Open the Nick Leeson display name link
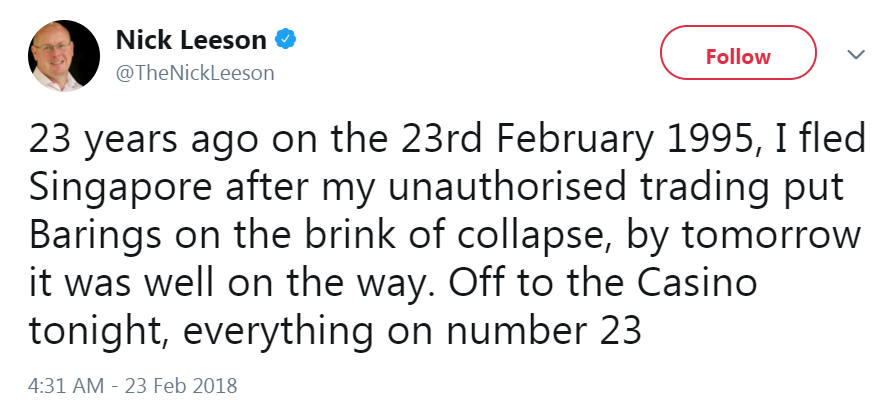Screen dimensions: 891x408 tap(192, 40)
